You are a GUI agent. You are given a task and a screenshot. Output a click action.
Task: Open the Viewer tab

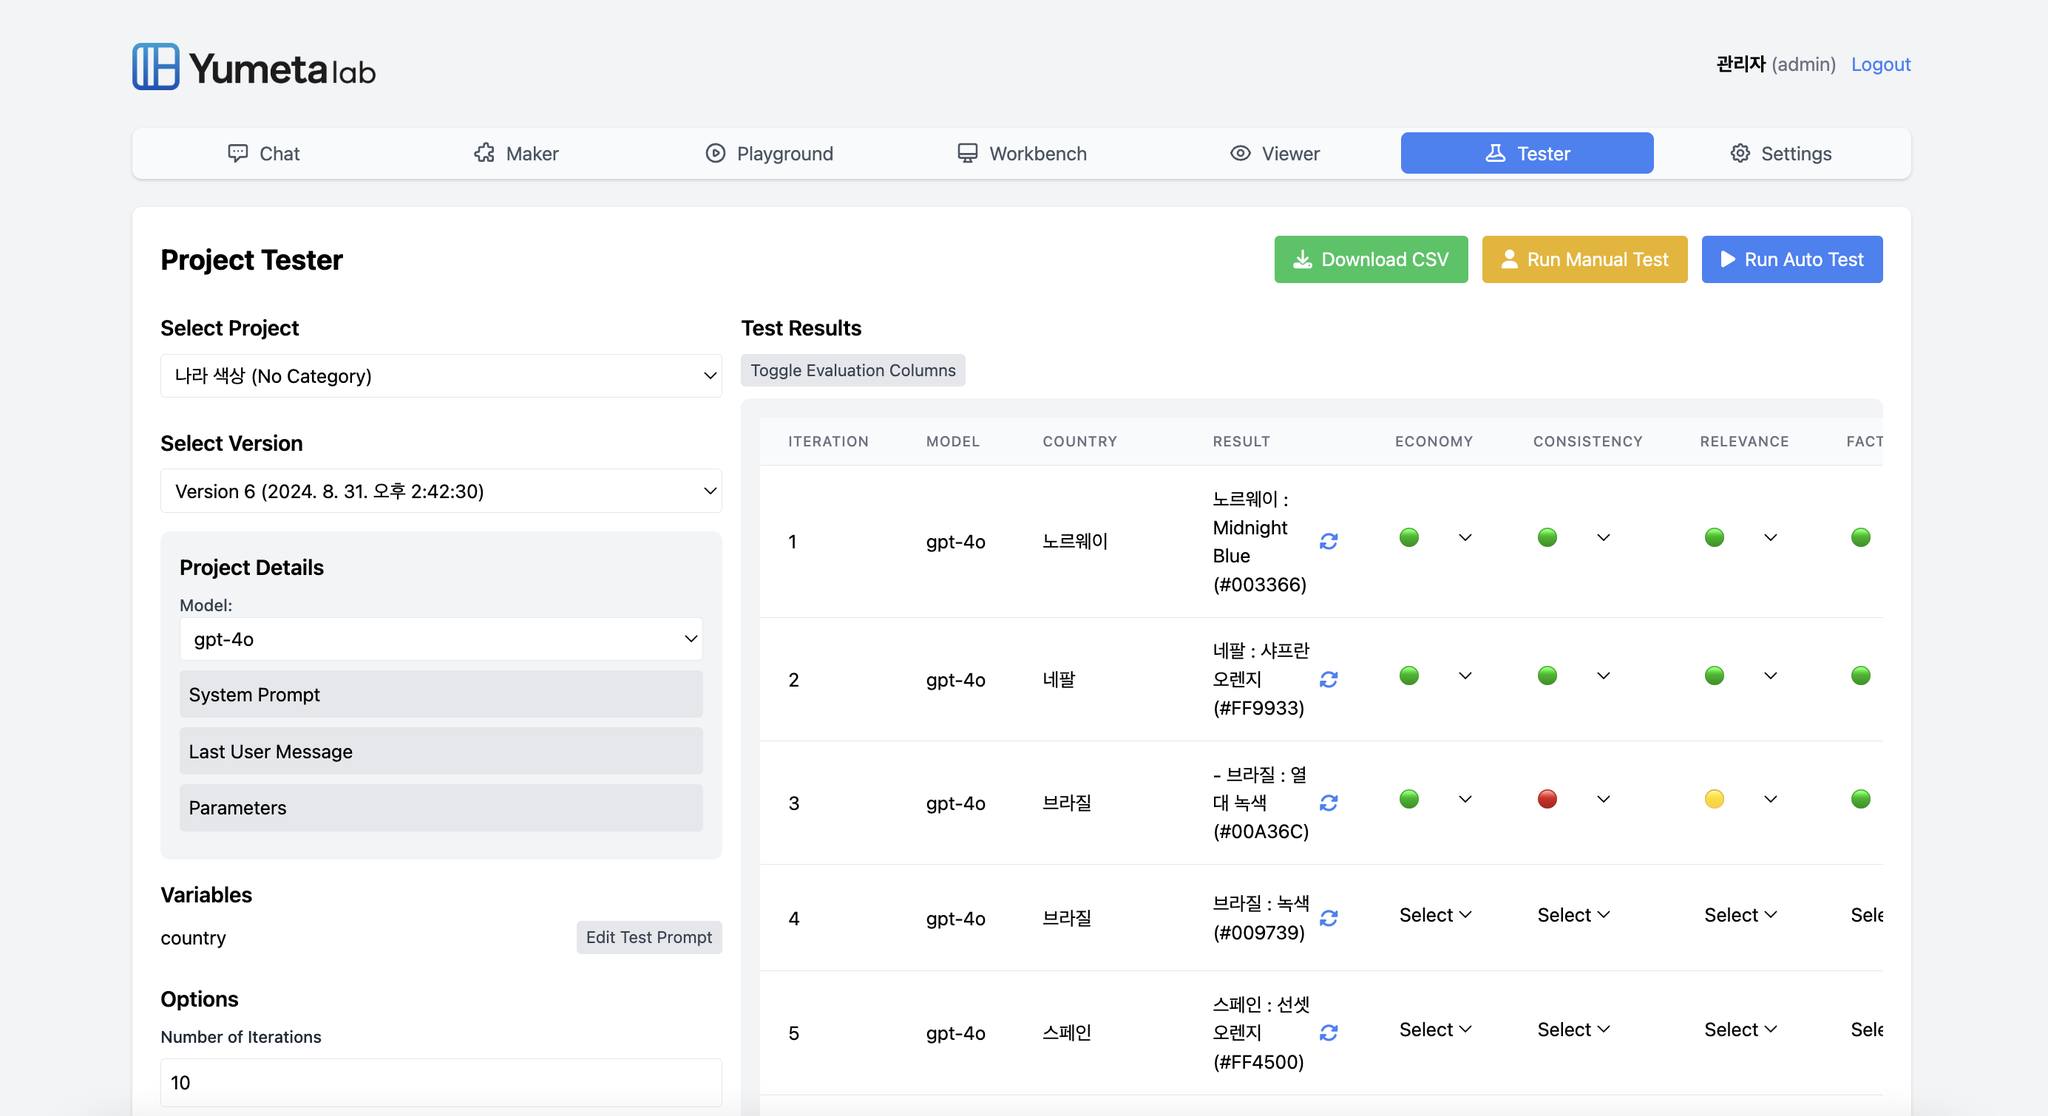pos(1274,153)
